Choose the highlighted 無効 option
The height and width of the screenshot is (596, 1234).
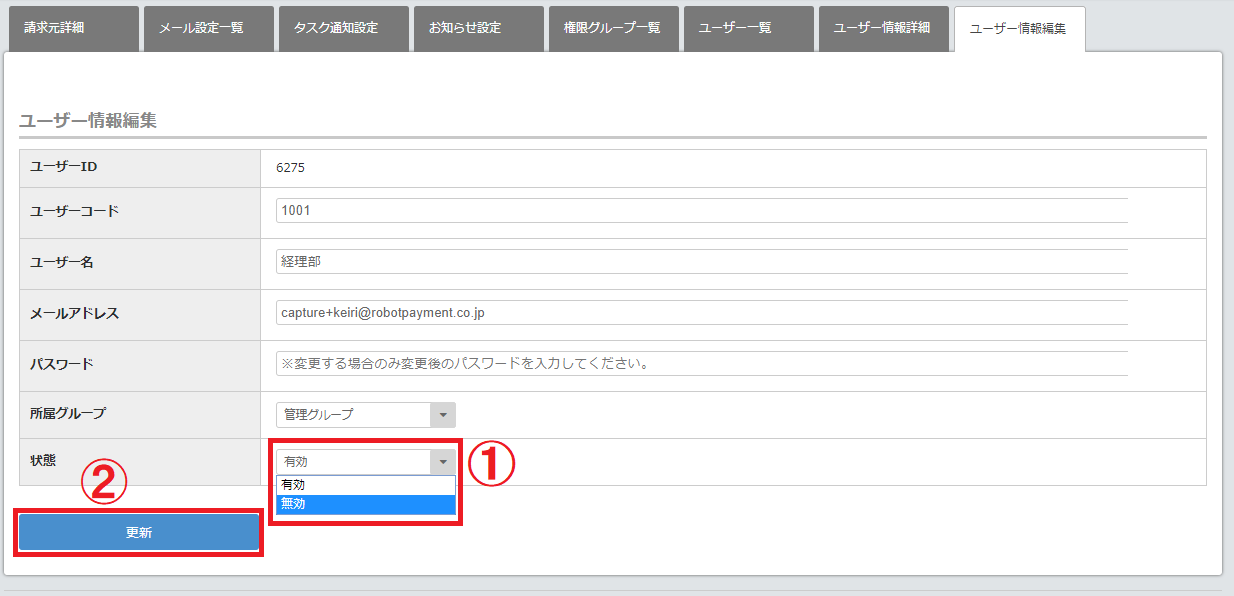click(x=365, y=504)
